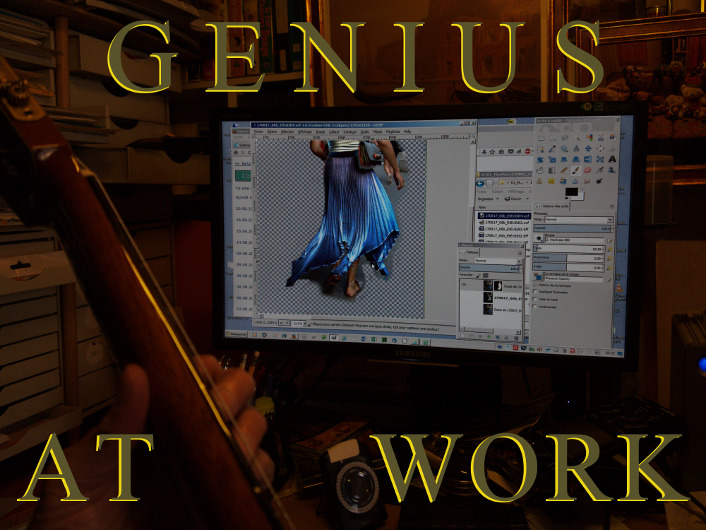Select the middle layer 170817_06b in layers dialog
Viewport: 706px width, 530px height.
pyautogui.click(x=491, y=297)
